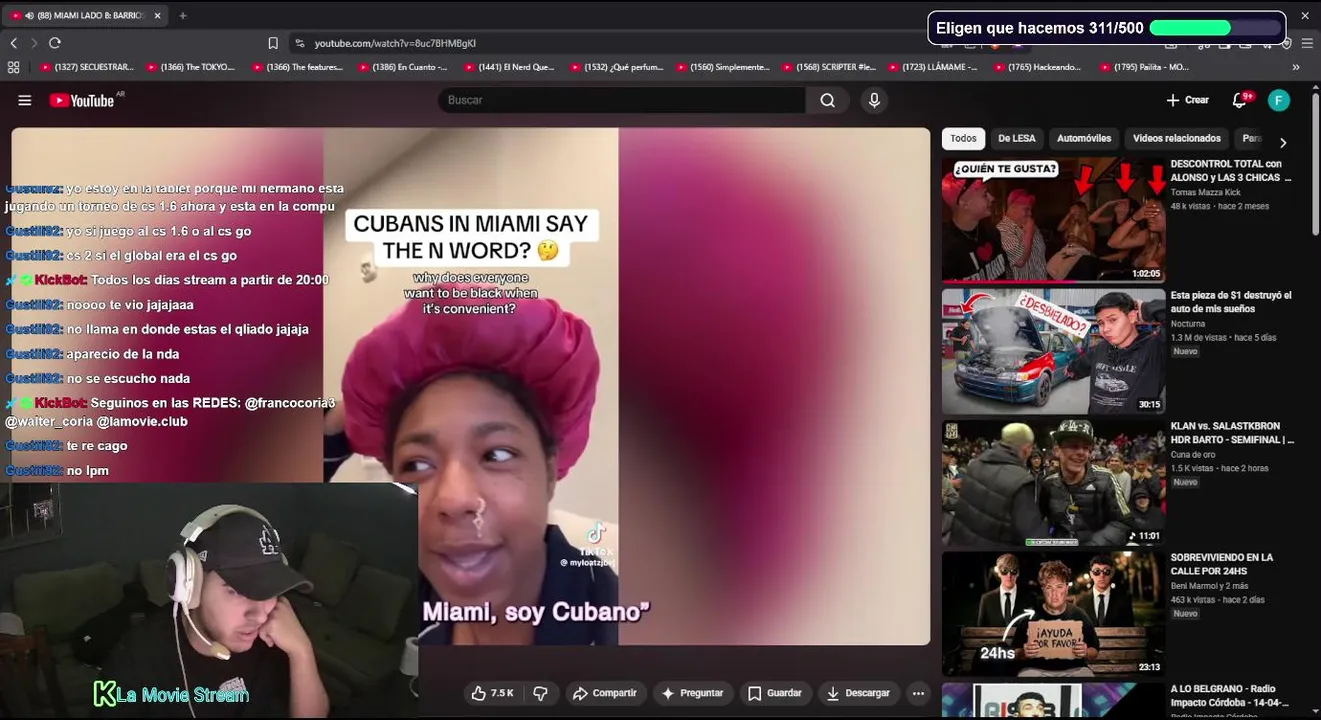Go to the YouTube home logo

click(82, 100)
